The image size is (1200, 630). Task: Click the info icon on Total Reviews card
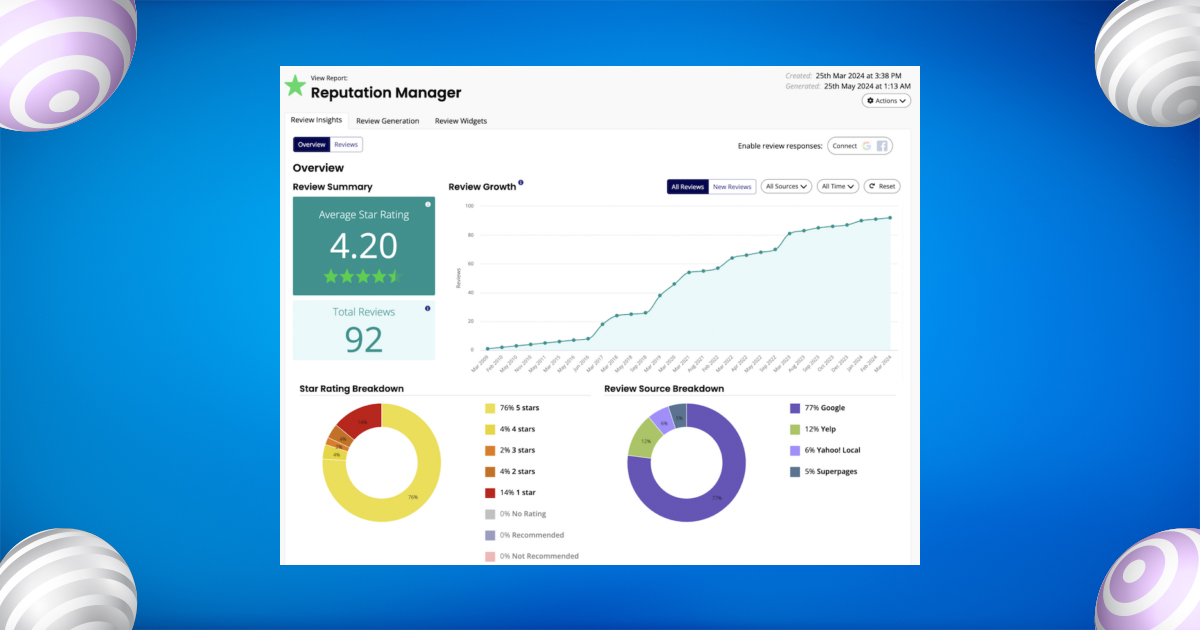click(428, 309)
